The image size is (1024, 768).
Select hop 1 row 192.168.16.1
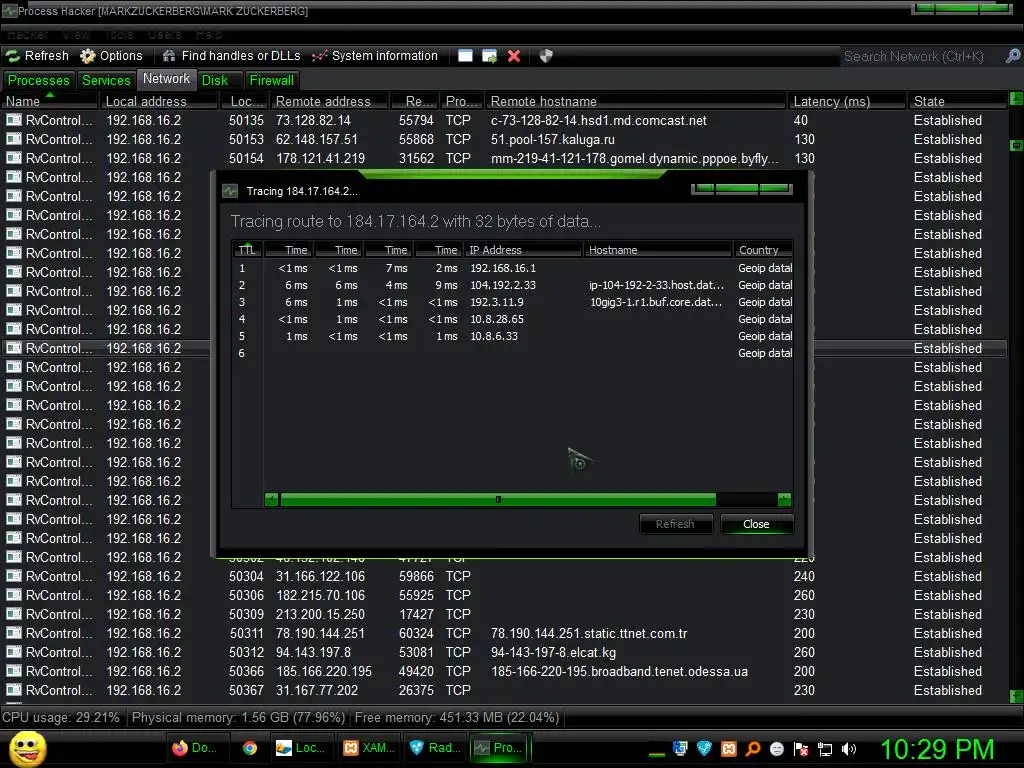[513, 268]
